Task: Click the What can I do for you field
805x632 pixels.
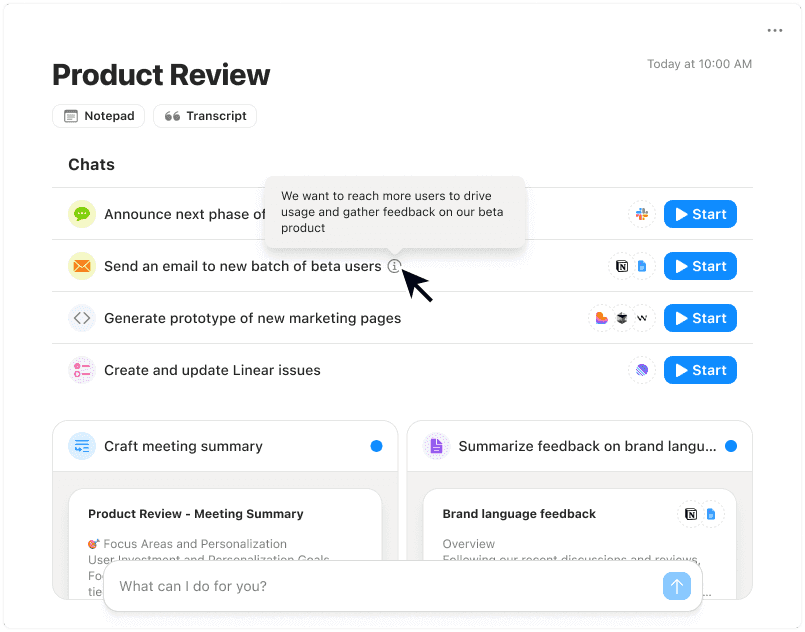Action: pyautogui.click(x=380, y=586)
